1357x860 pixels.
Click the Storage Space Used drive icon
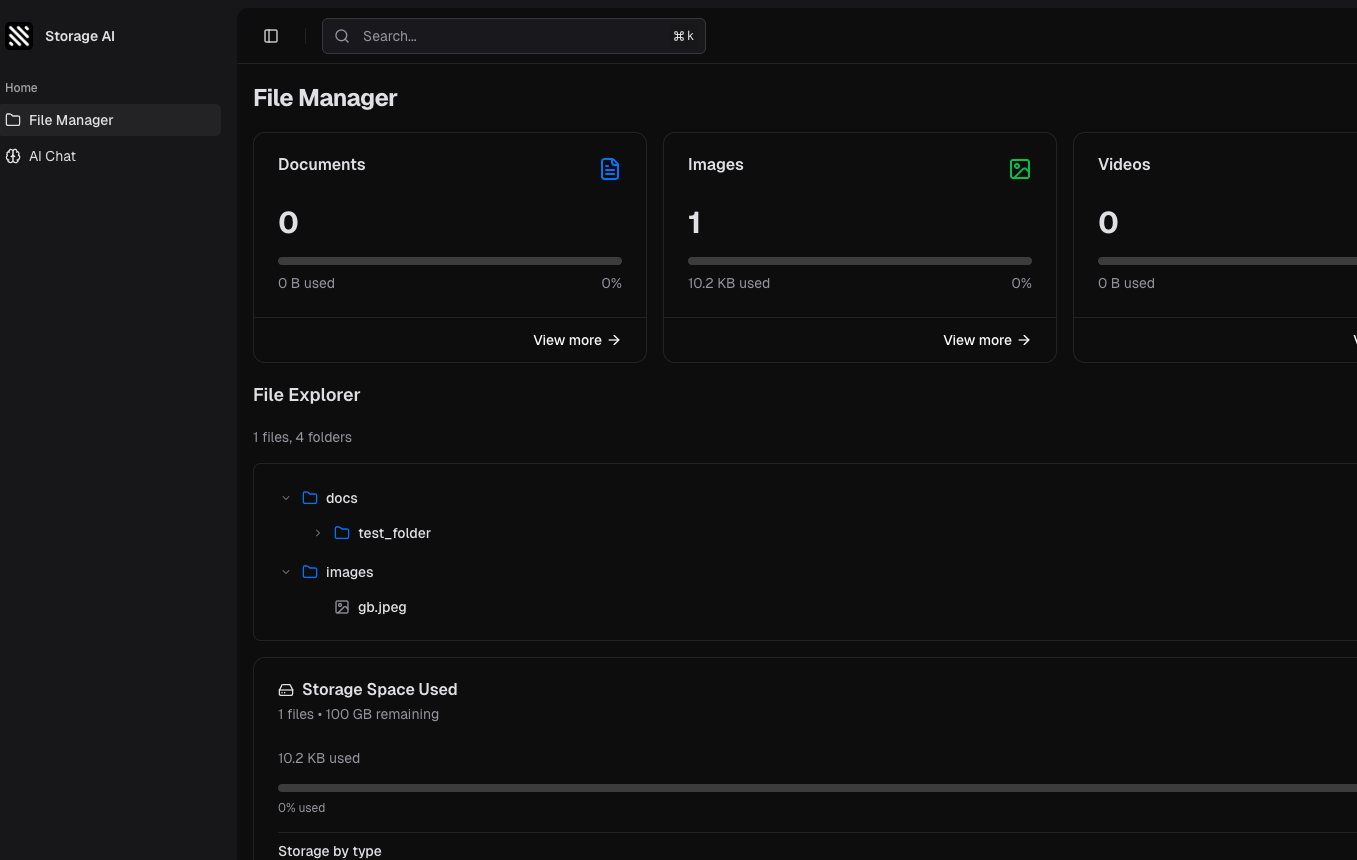286,690
